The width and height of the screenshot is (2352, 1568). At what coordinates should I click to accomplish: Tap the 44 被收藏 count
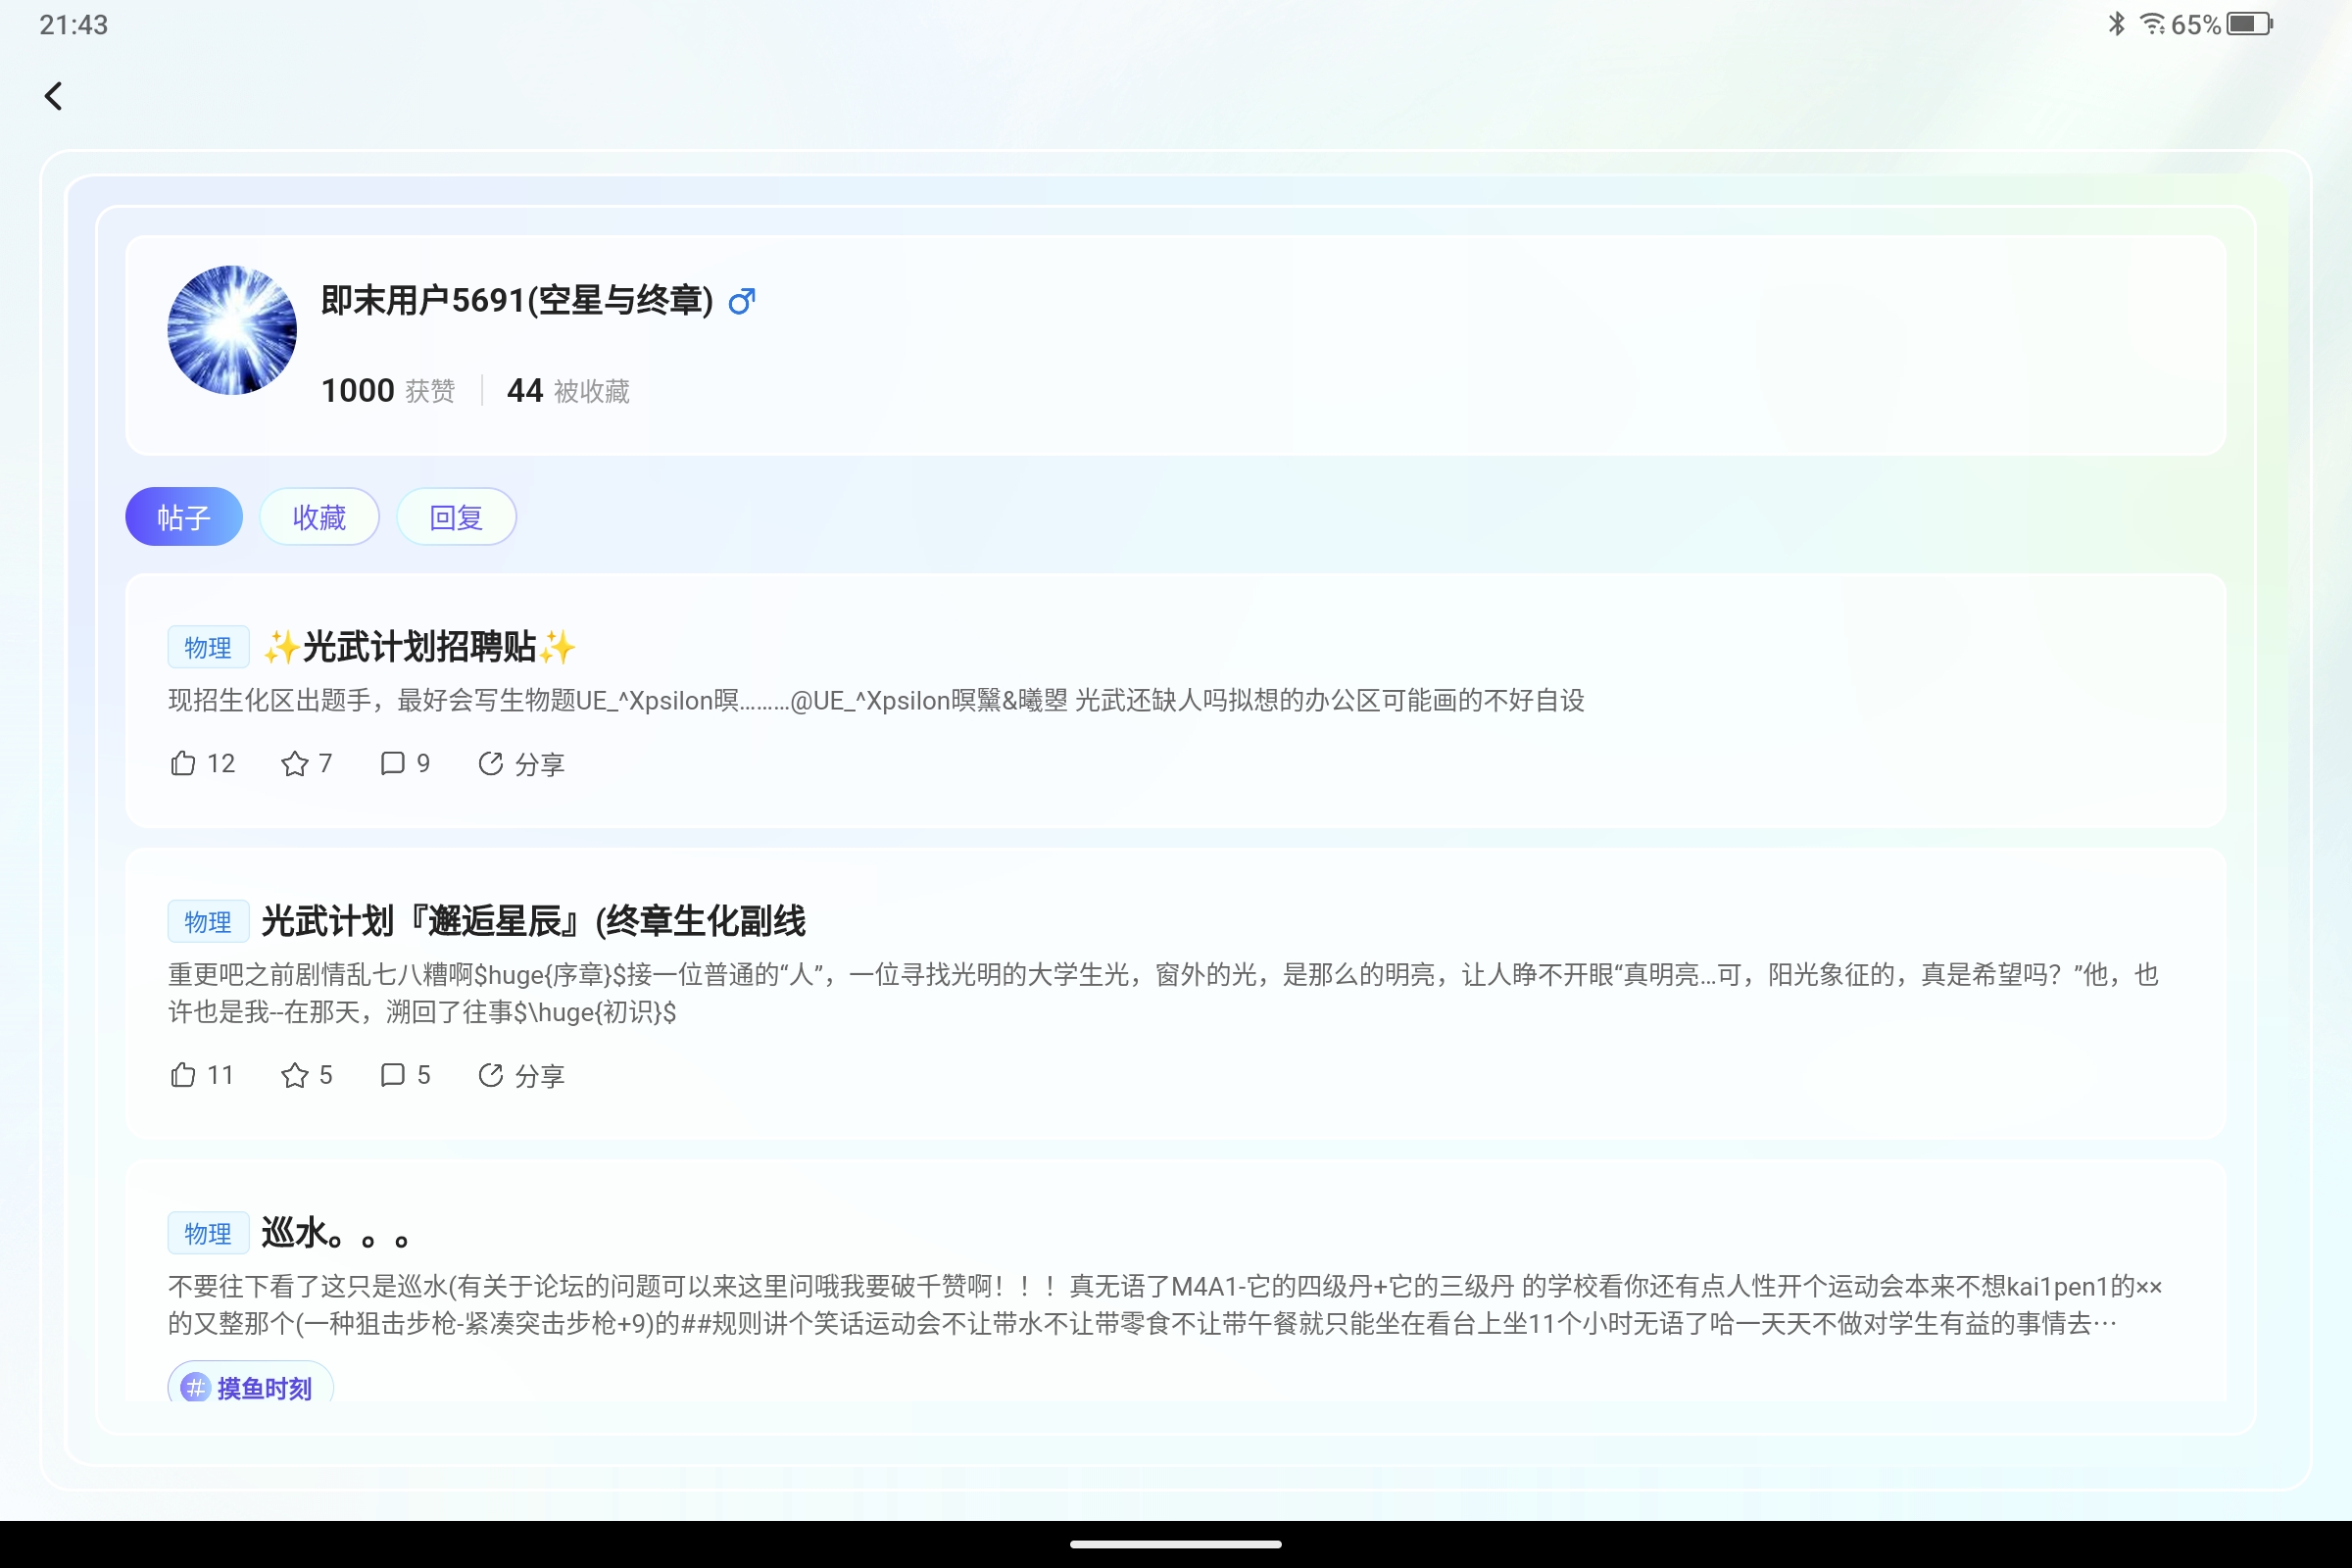(x=567, y=391)
